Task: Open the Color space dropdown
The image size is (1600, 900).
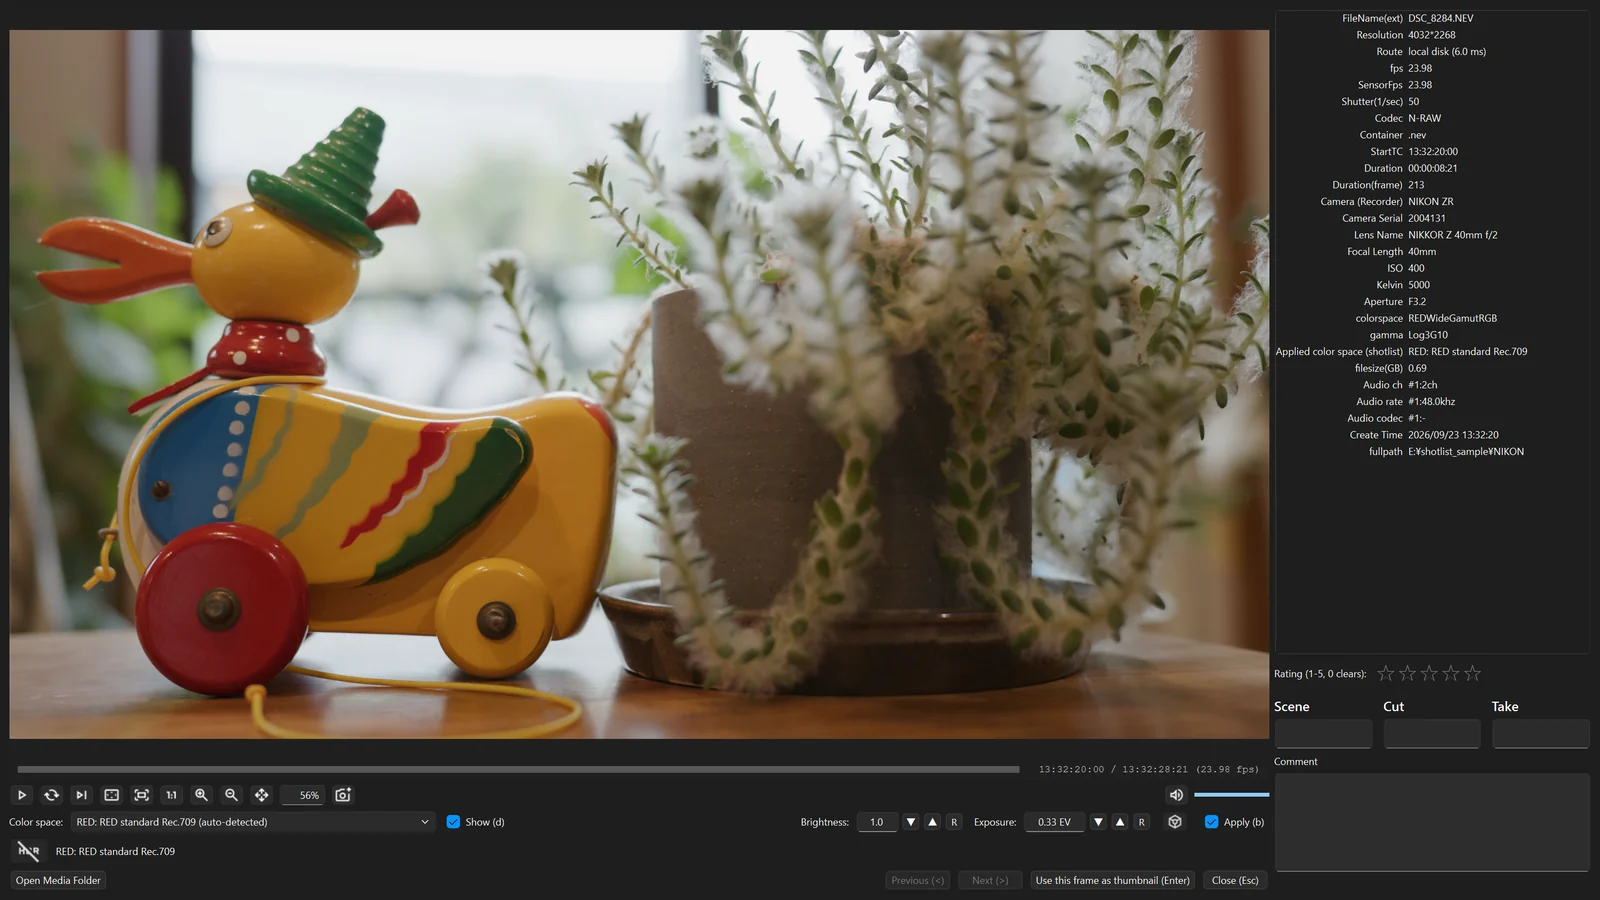Action: point(253,822)
